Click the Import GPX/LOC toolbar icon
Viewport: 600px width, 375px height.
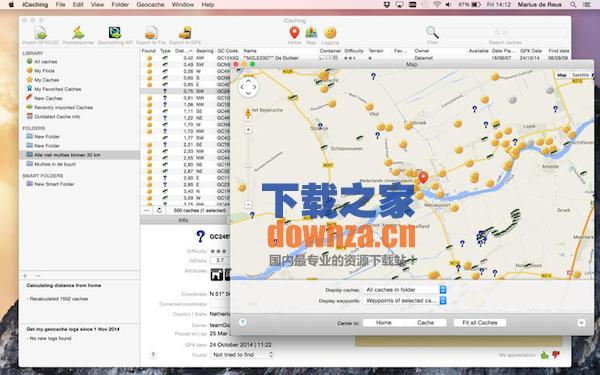(x=41, y=33)
